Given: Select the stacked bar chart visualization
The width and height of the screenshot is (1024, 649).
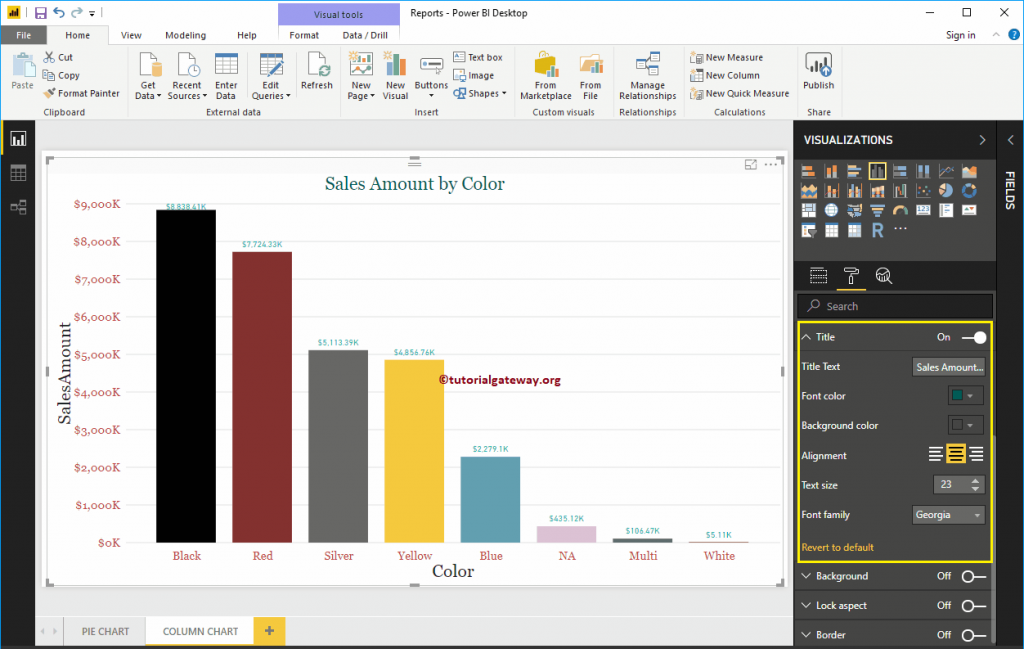Looking at the screenshot, I should click(808, 170).
